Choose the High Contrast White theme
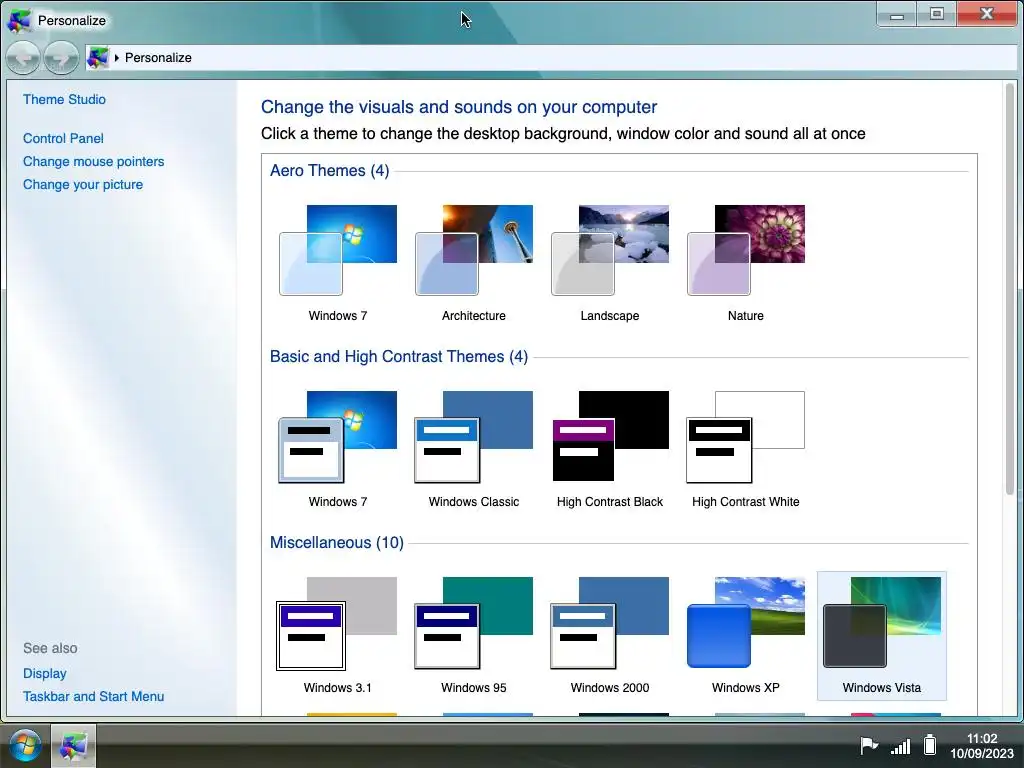 (x=746, y=449)
